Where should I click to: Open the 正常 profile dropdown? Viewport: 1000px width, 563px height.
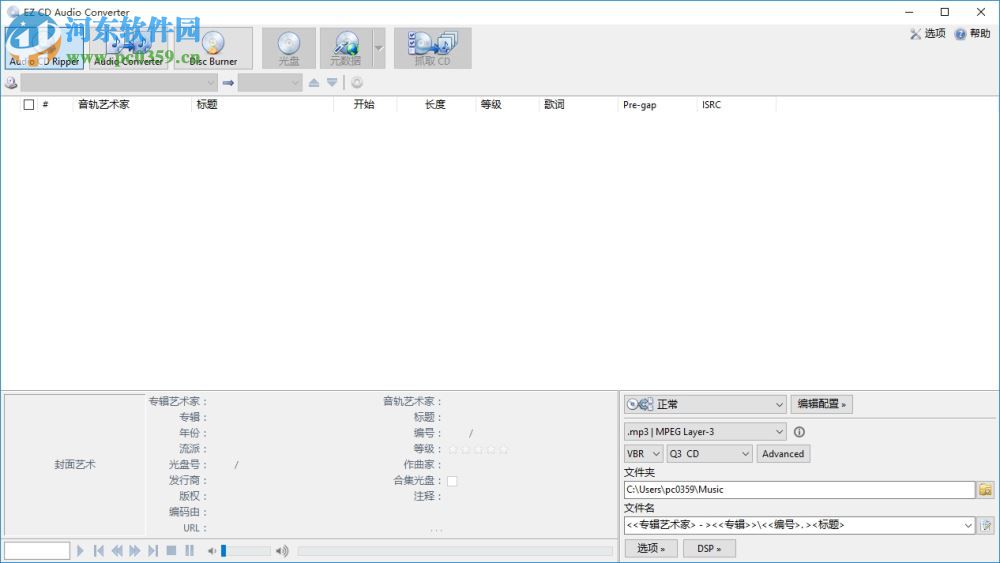coord(705,404)
